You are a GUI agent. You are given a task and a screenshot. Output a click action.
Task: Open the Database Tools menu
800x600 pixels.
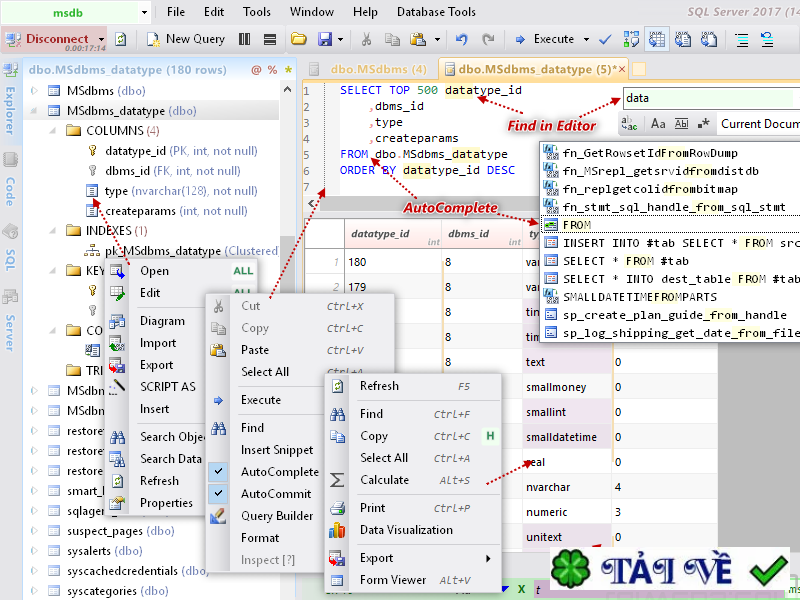[436, 12]
